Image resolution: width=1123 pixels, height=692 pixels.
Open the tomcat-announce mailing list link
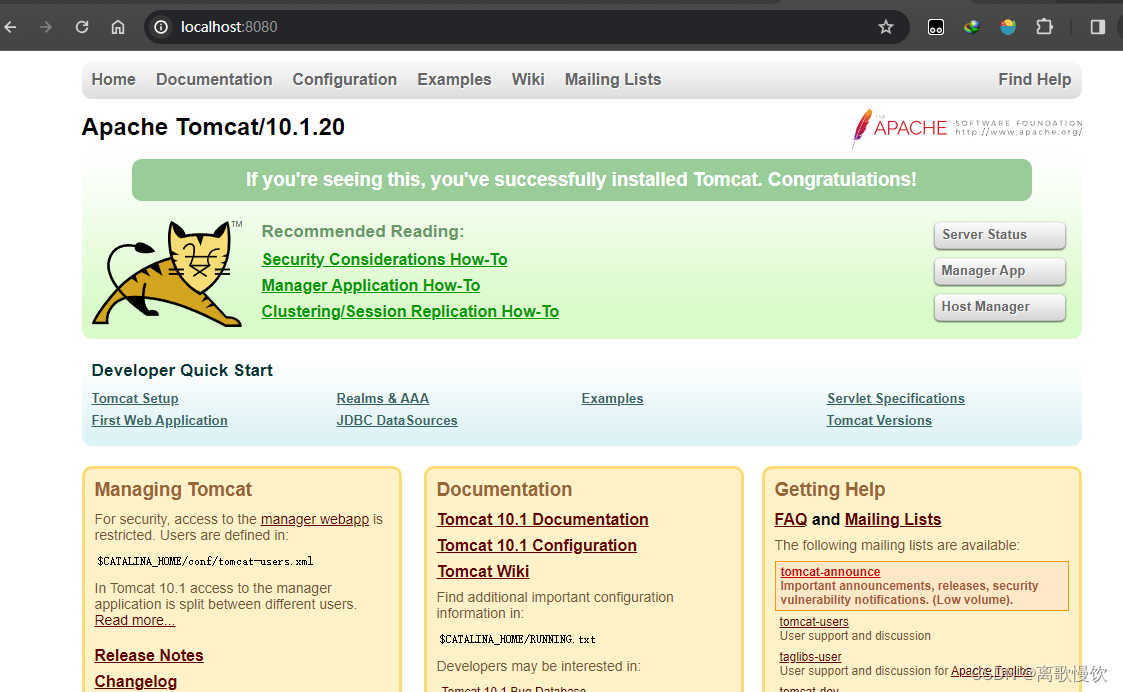coord(830,572)
